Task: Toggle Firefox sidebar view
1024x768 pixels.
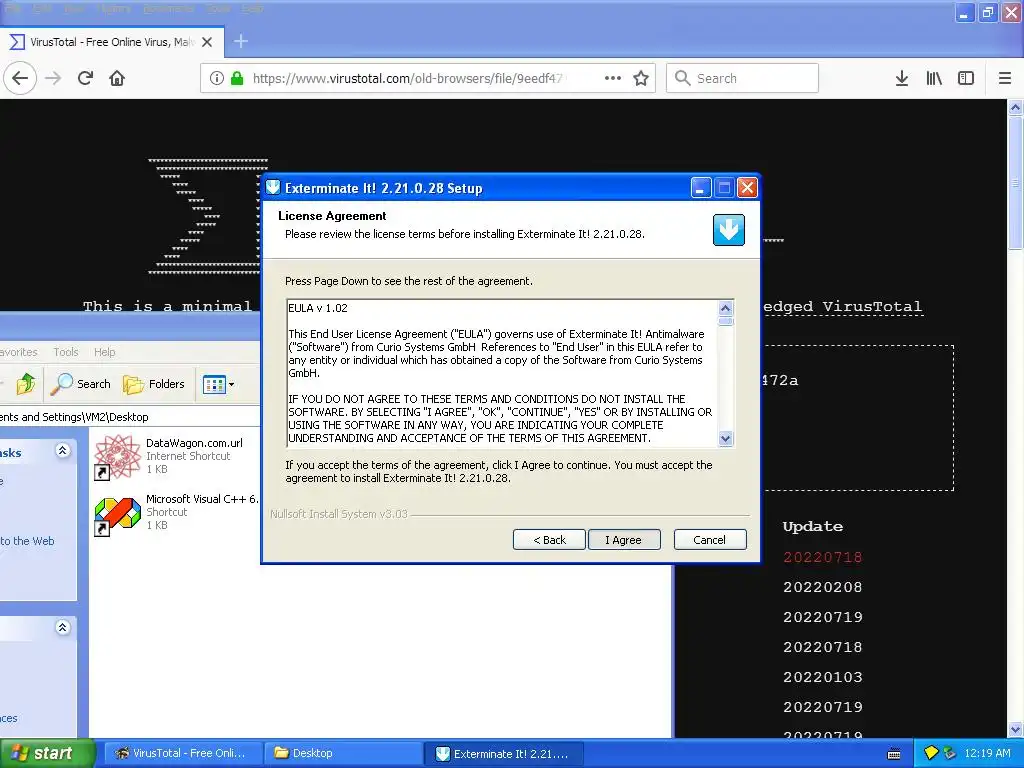Action: [966, 78]
